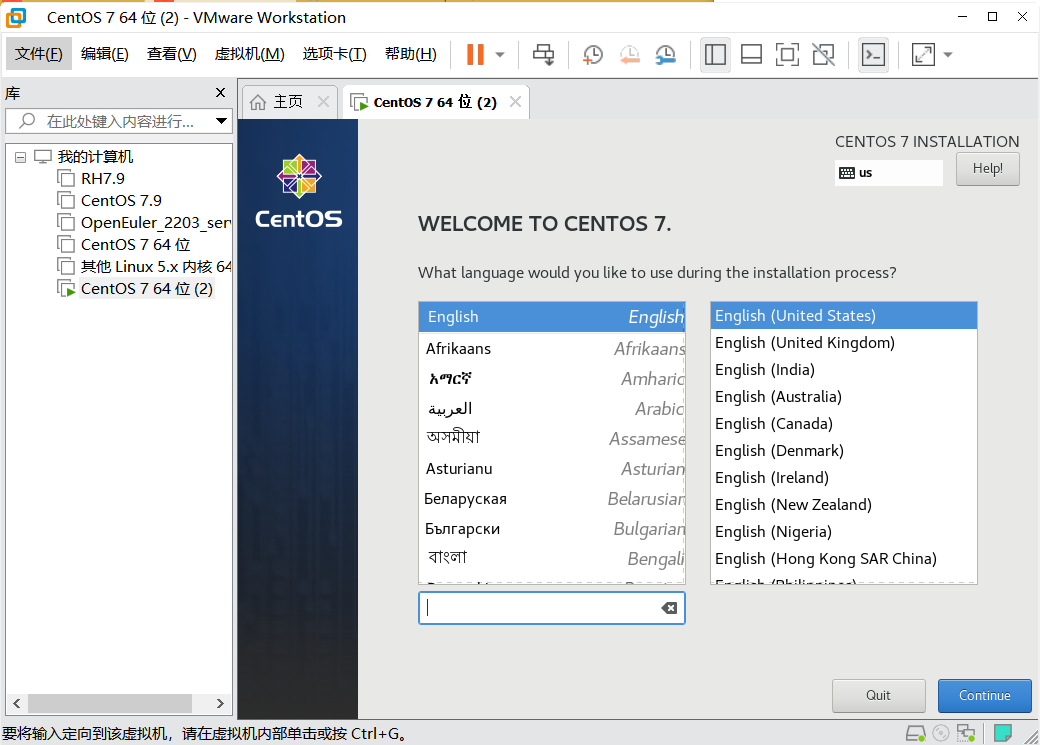Close the CentOS 7 64 位 (2) tab
Screen dimensions: 1040x745
[x=515, y=102]
